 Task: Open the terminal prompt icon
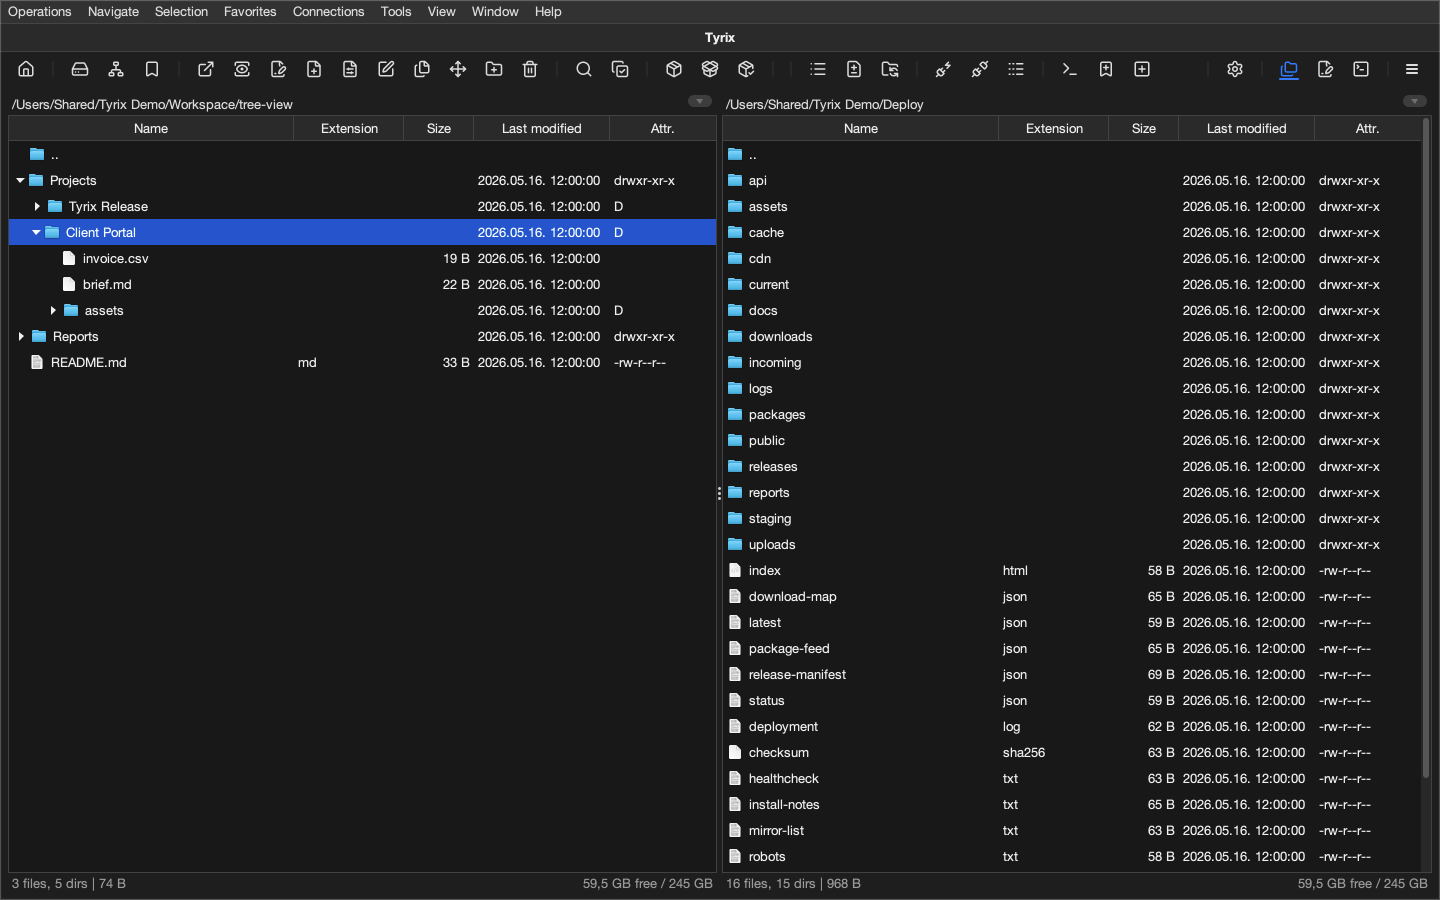click(1070, 69)
